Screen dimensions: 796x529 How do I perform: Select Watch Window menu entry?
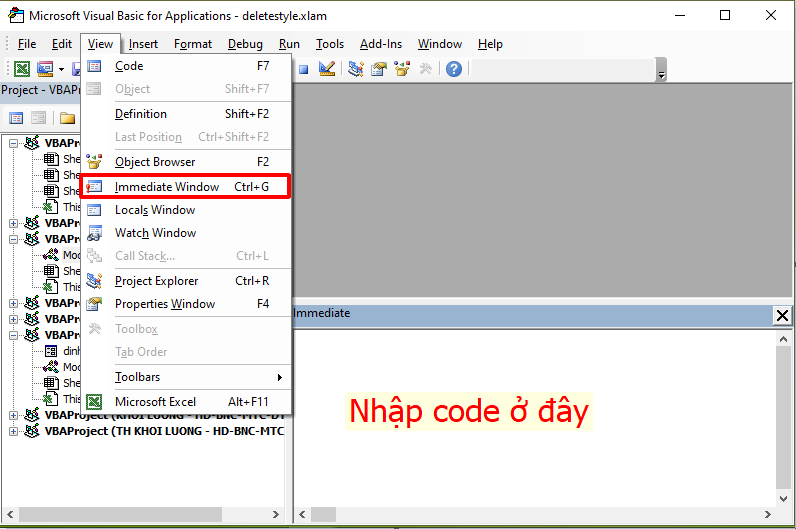click(x=186, y=233)
